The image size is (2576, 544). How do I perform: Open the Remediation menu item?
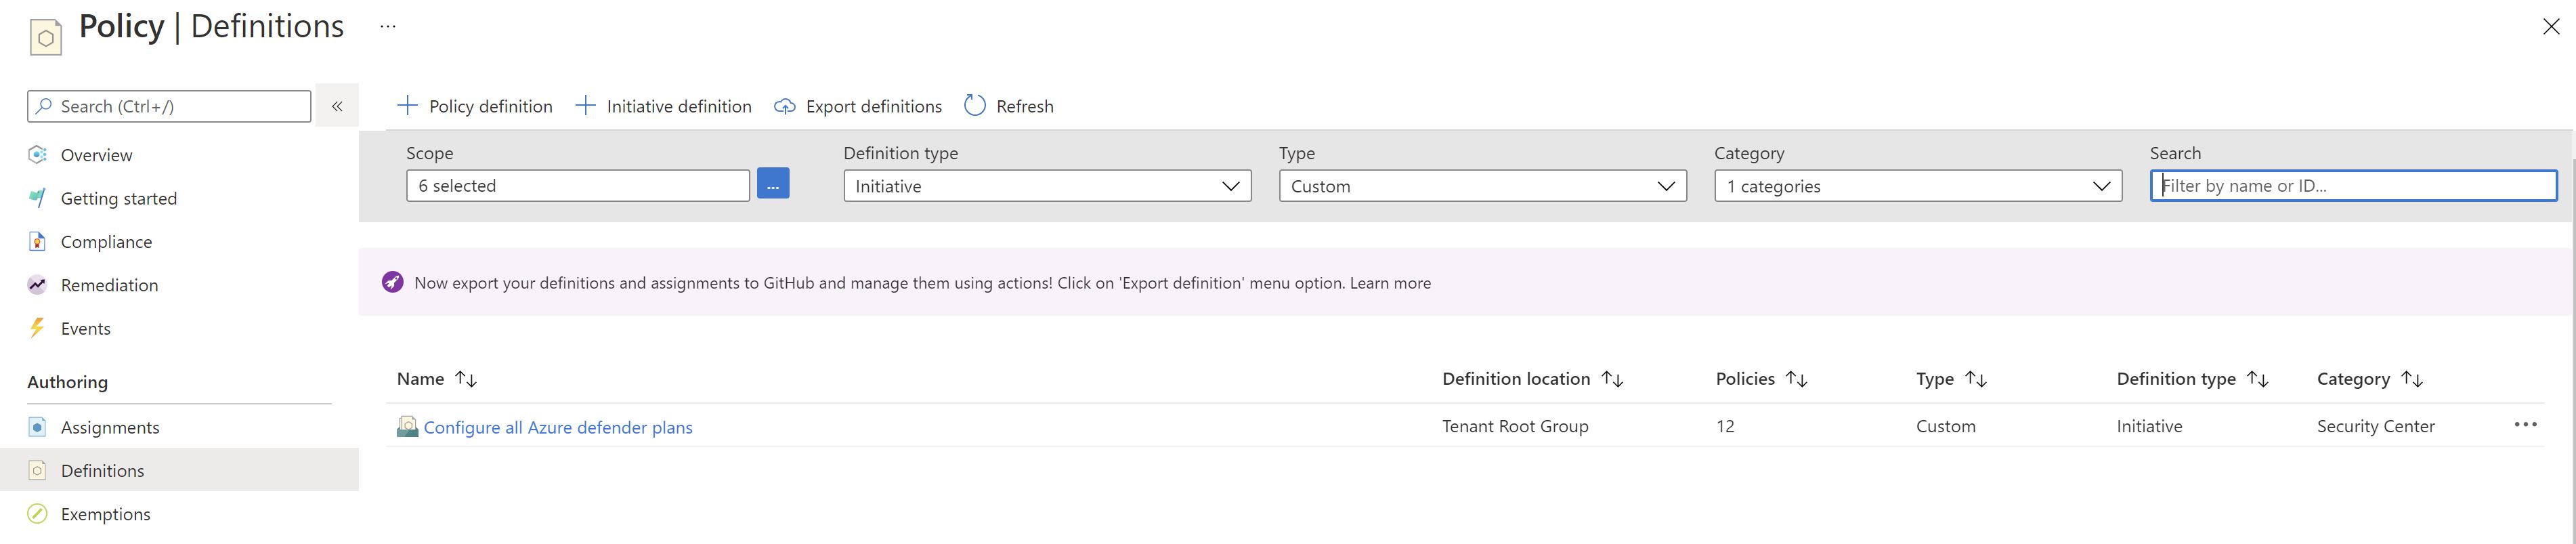click(109, 285)
